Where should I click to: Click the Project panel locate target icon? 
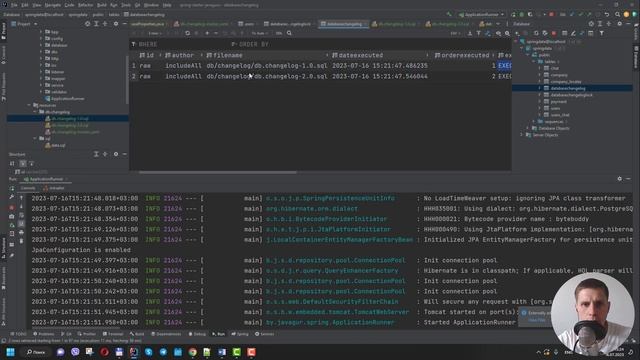pos(87,24)
